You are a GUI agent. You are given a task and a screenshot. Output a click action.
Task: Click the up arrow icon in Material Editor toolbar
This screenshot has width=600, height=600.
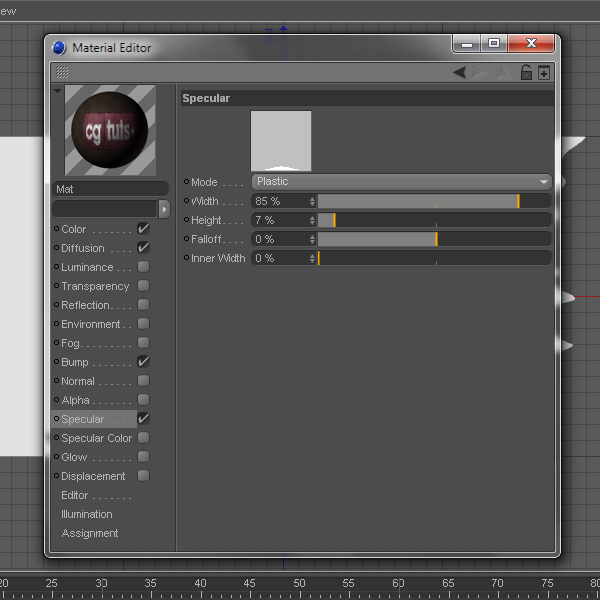click(x=503, y=72)
